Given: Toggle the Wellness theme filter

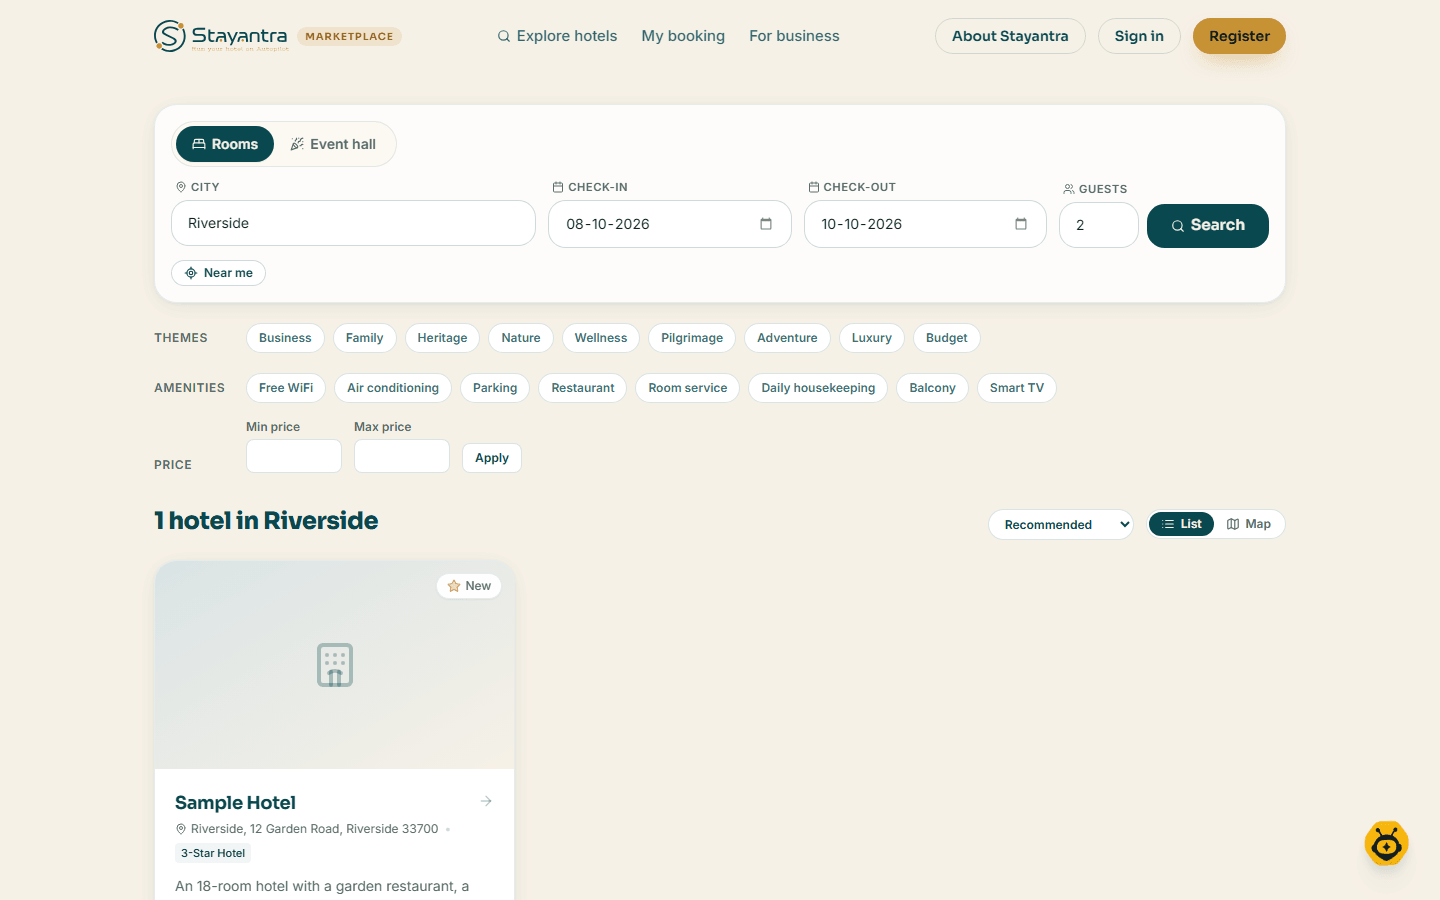Looking at the screenshot, I should tap(601, 338).
